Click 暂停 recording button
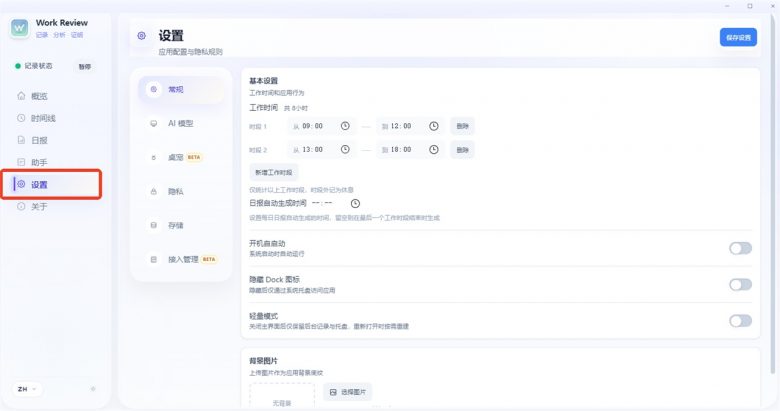Viewport: 780px width, 411px height. coord(85,66)
